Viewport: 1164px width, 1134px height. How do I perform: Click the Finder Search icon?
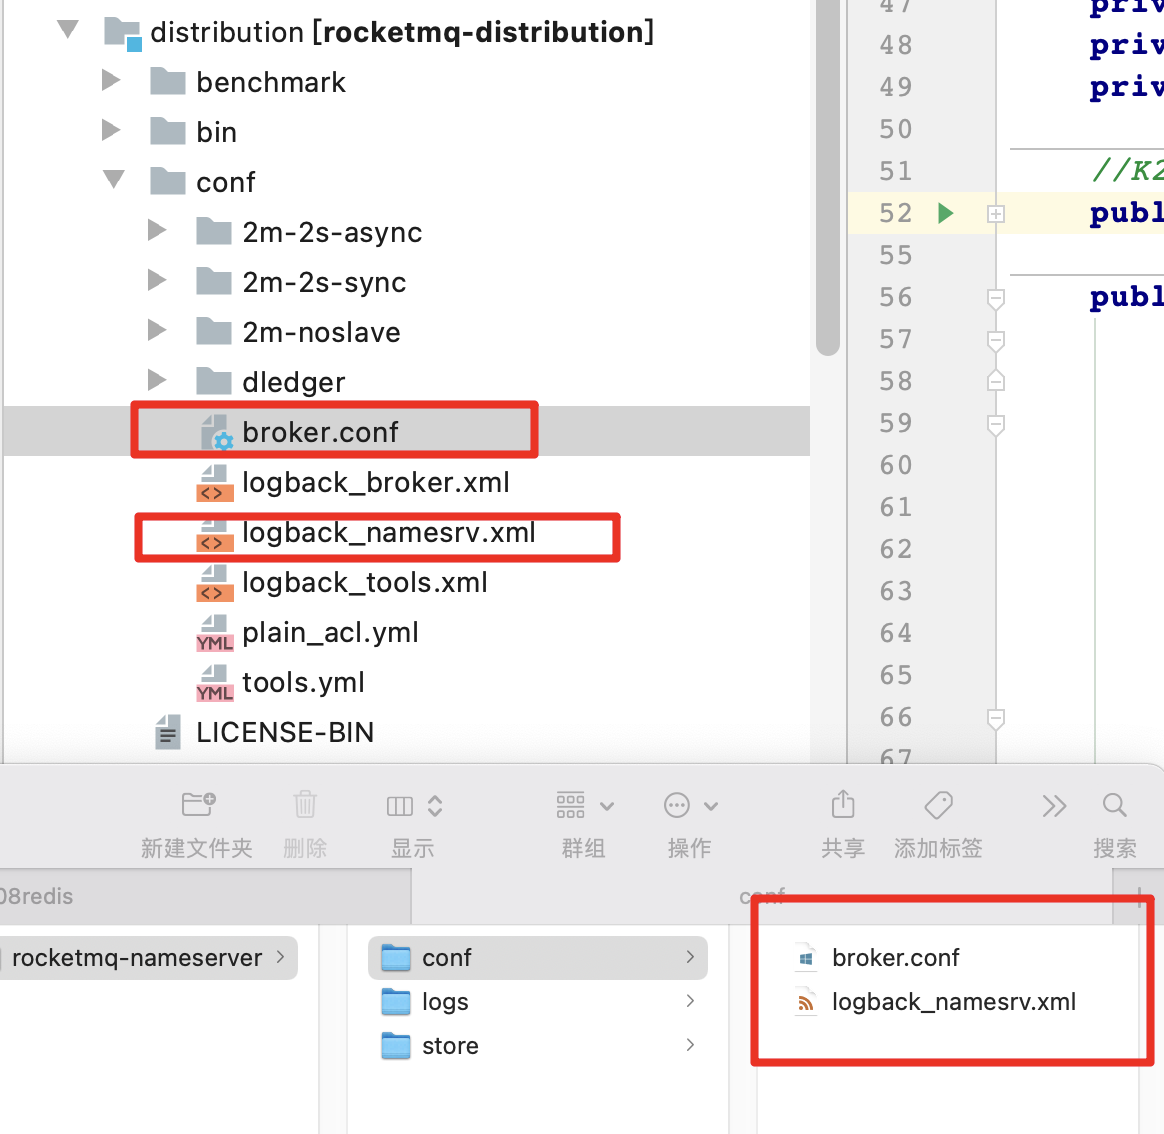tap(1114, 805)
